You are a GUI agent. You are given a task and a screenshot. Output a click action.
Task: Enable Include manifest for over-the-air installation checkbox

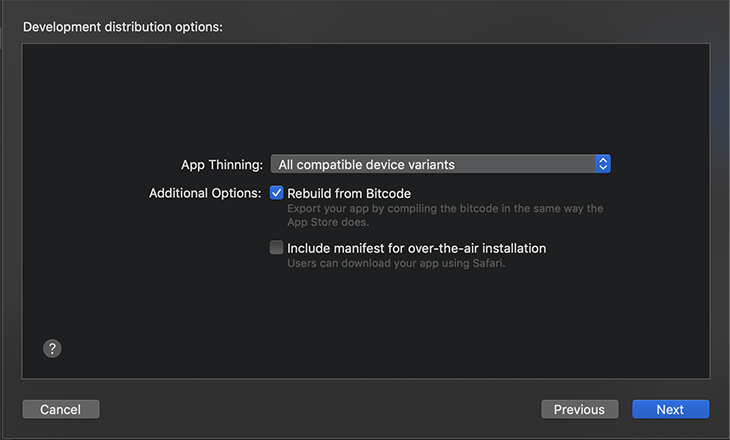277,247
